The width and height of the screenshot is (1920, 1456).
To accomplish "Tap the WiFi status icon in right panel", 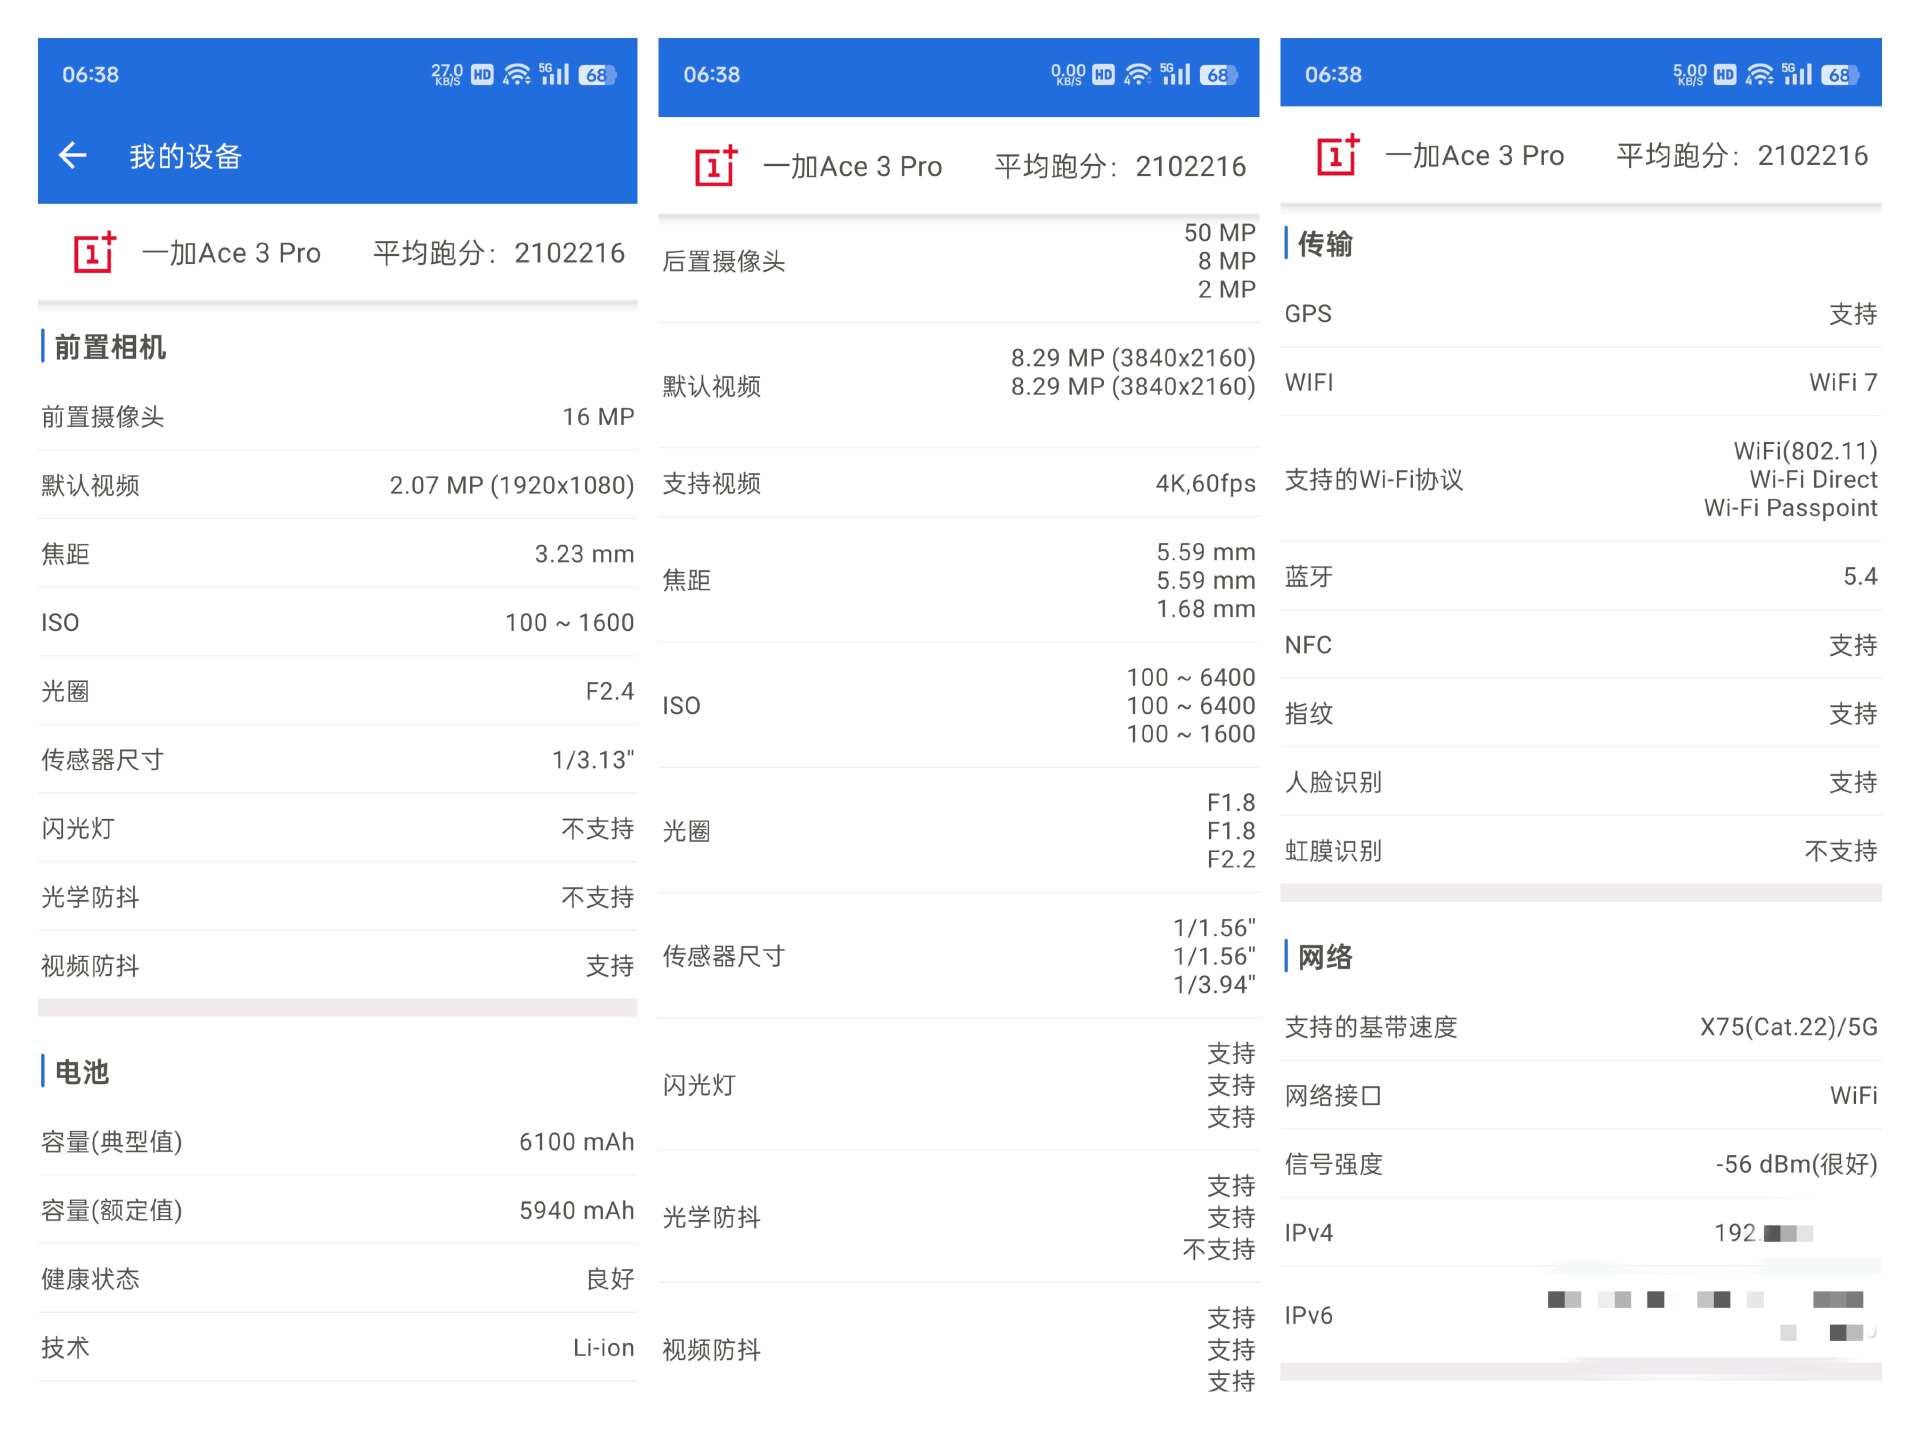I will pos(1760,75).
